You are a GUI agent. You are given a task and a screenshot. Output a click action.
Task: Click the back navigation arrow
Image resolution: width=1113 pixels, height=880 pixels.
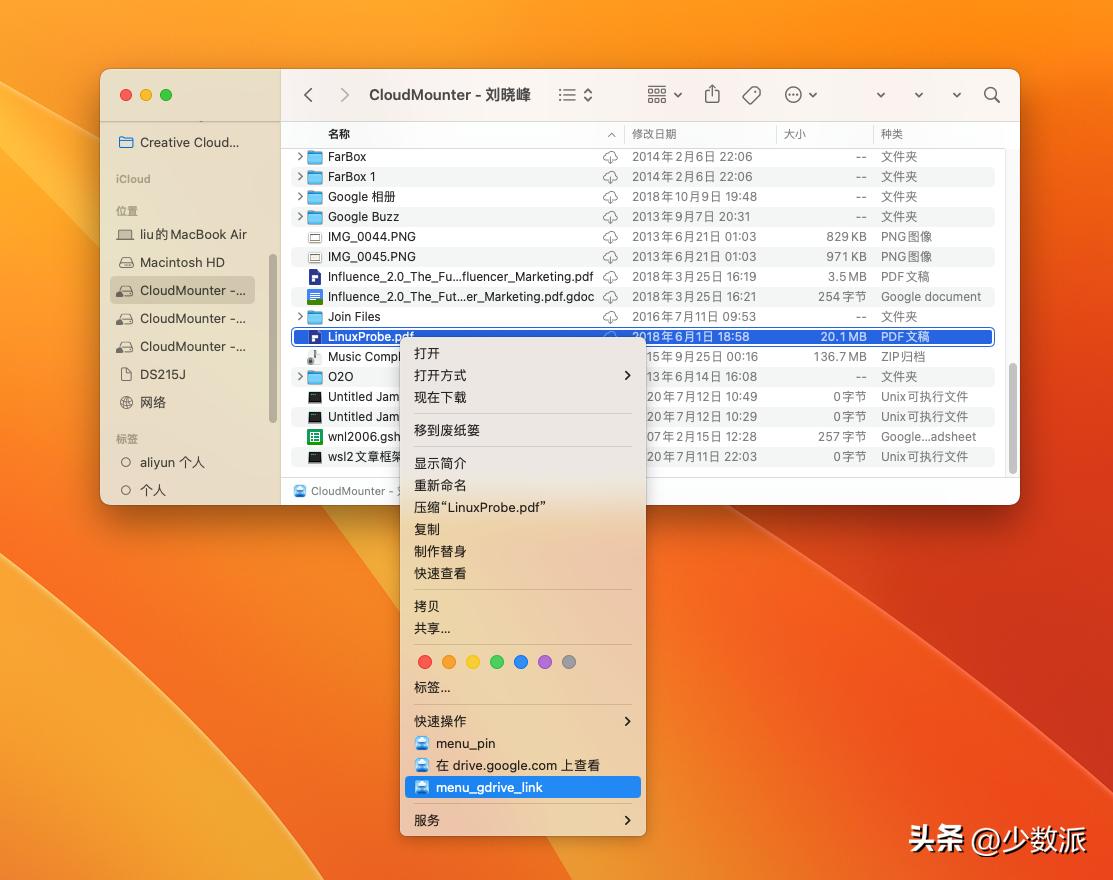pos(308,95)
